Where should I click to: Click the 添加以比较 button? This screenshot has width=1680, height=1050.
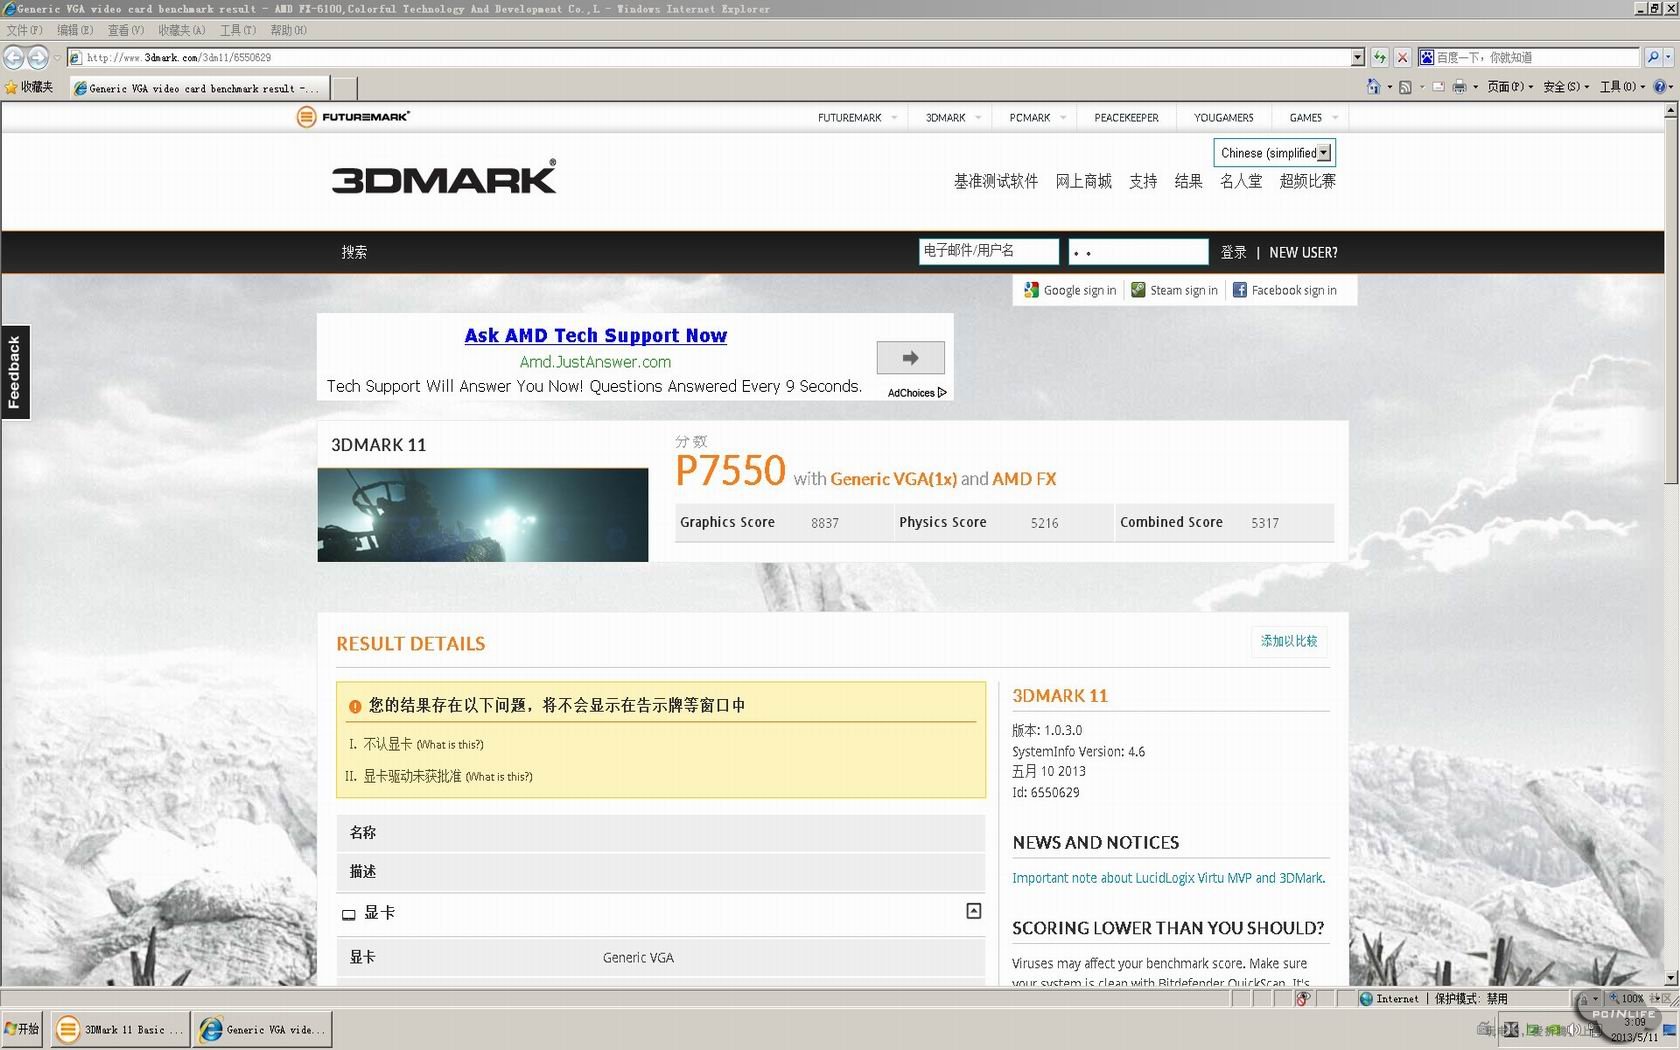click(x=1289, y=641)
